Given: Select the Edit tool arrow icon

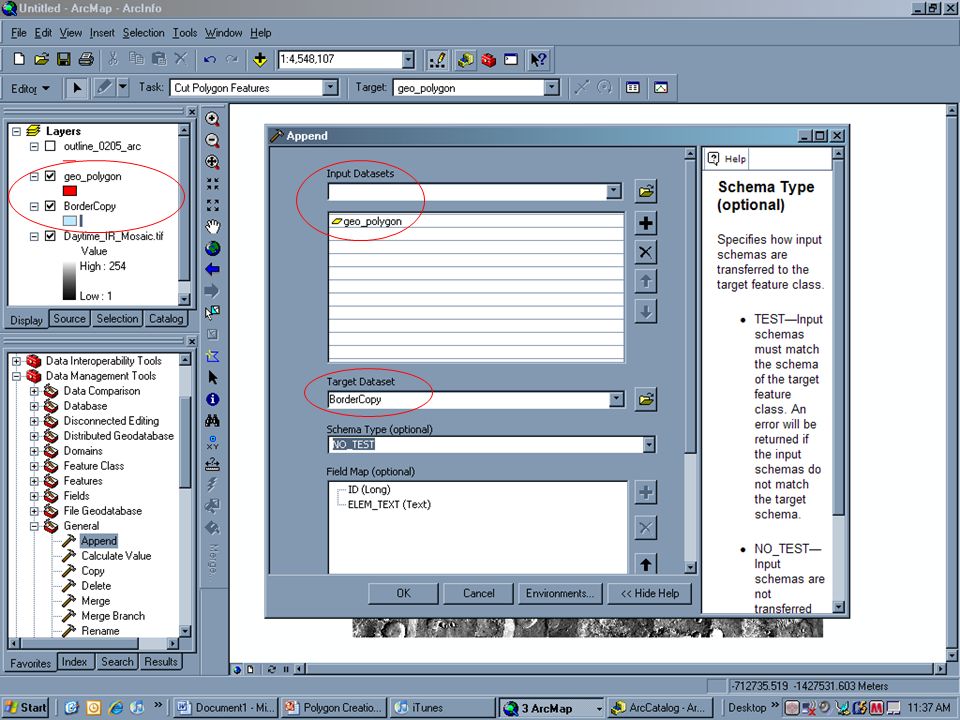Looking at the screenshot, I should pyautogui.click(x=77, y=88).
